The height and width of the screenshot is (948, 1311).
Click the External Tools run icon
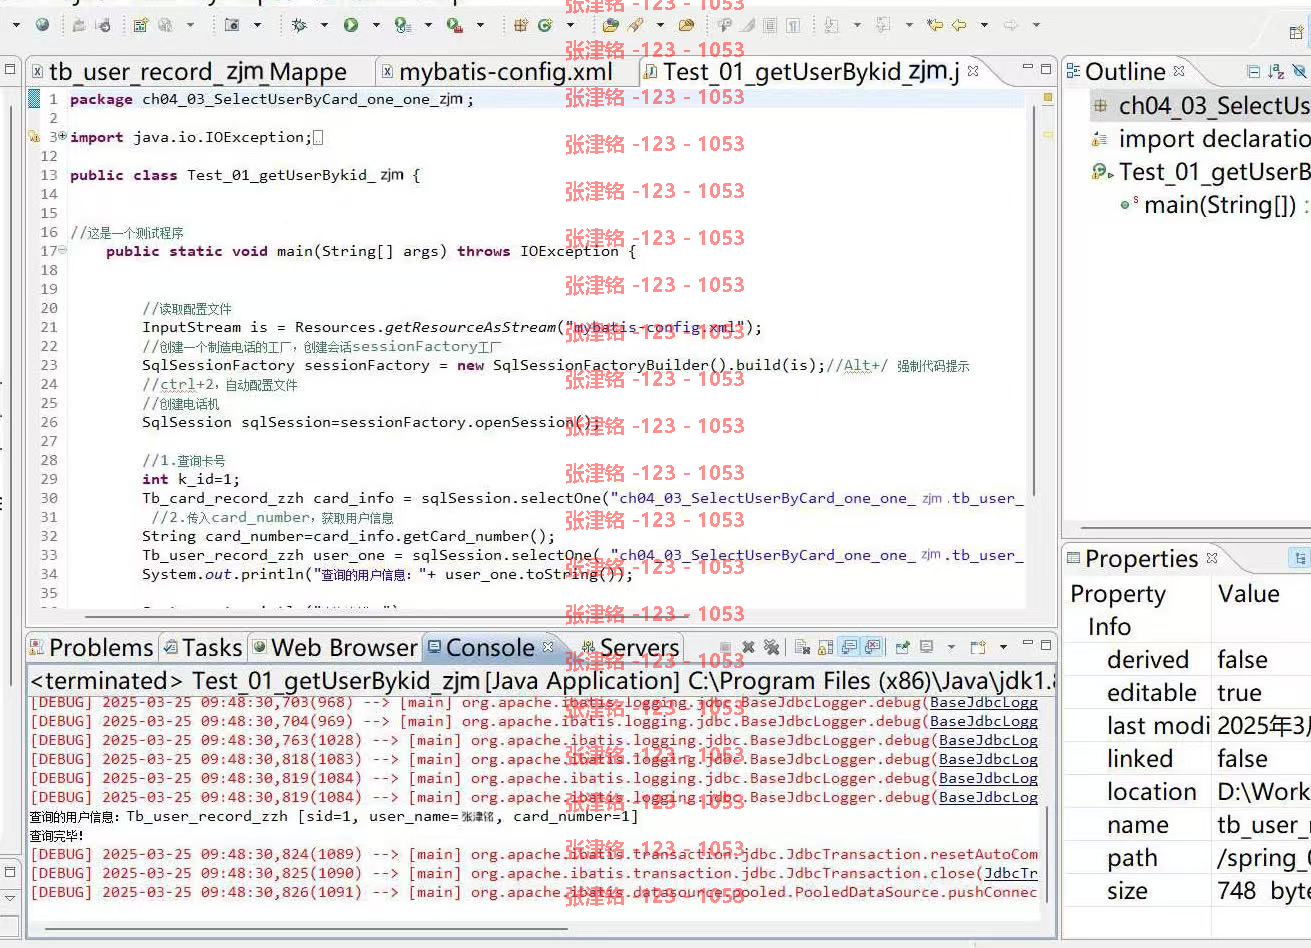pyautogui.click(x=454, y=25)
